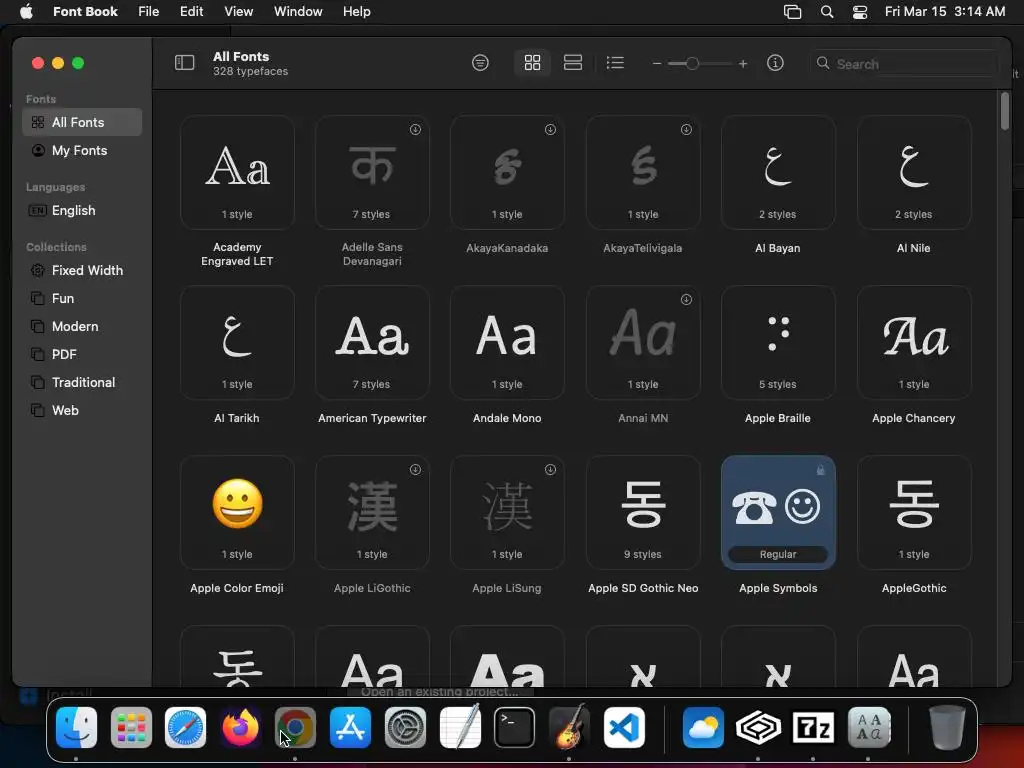This screenshot has width=1024, height=768.
Task: Open the Fixed Width collection
Action: 82,270
